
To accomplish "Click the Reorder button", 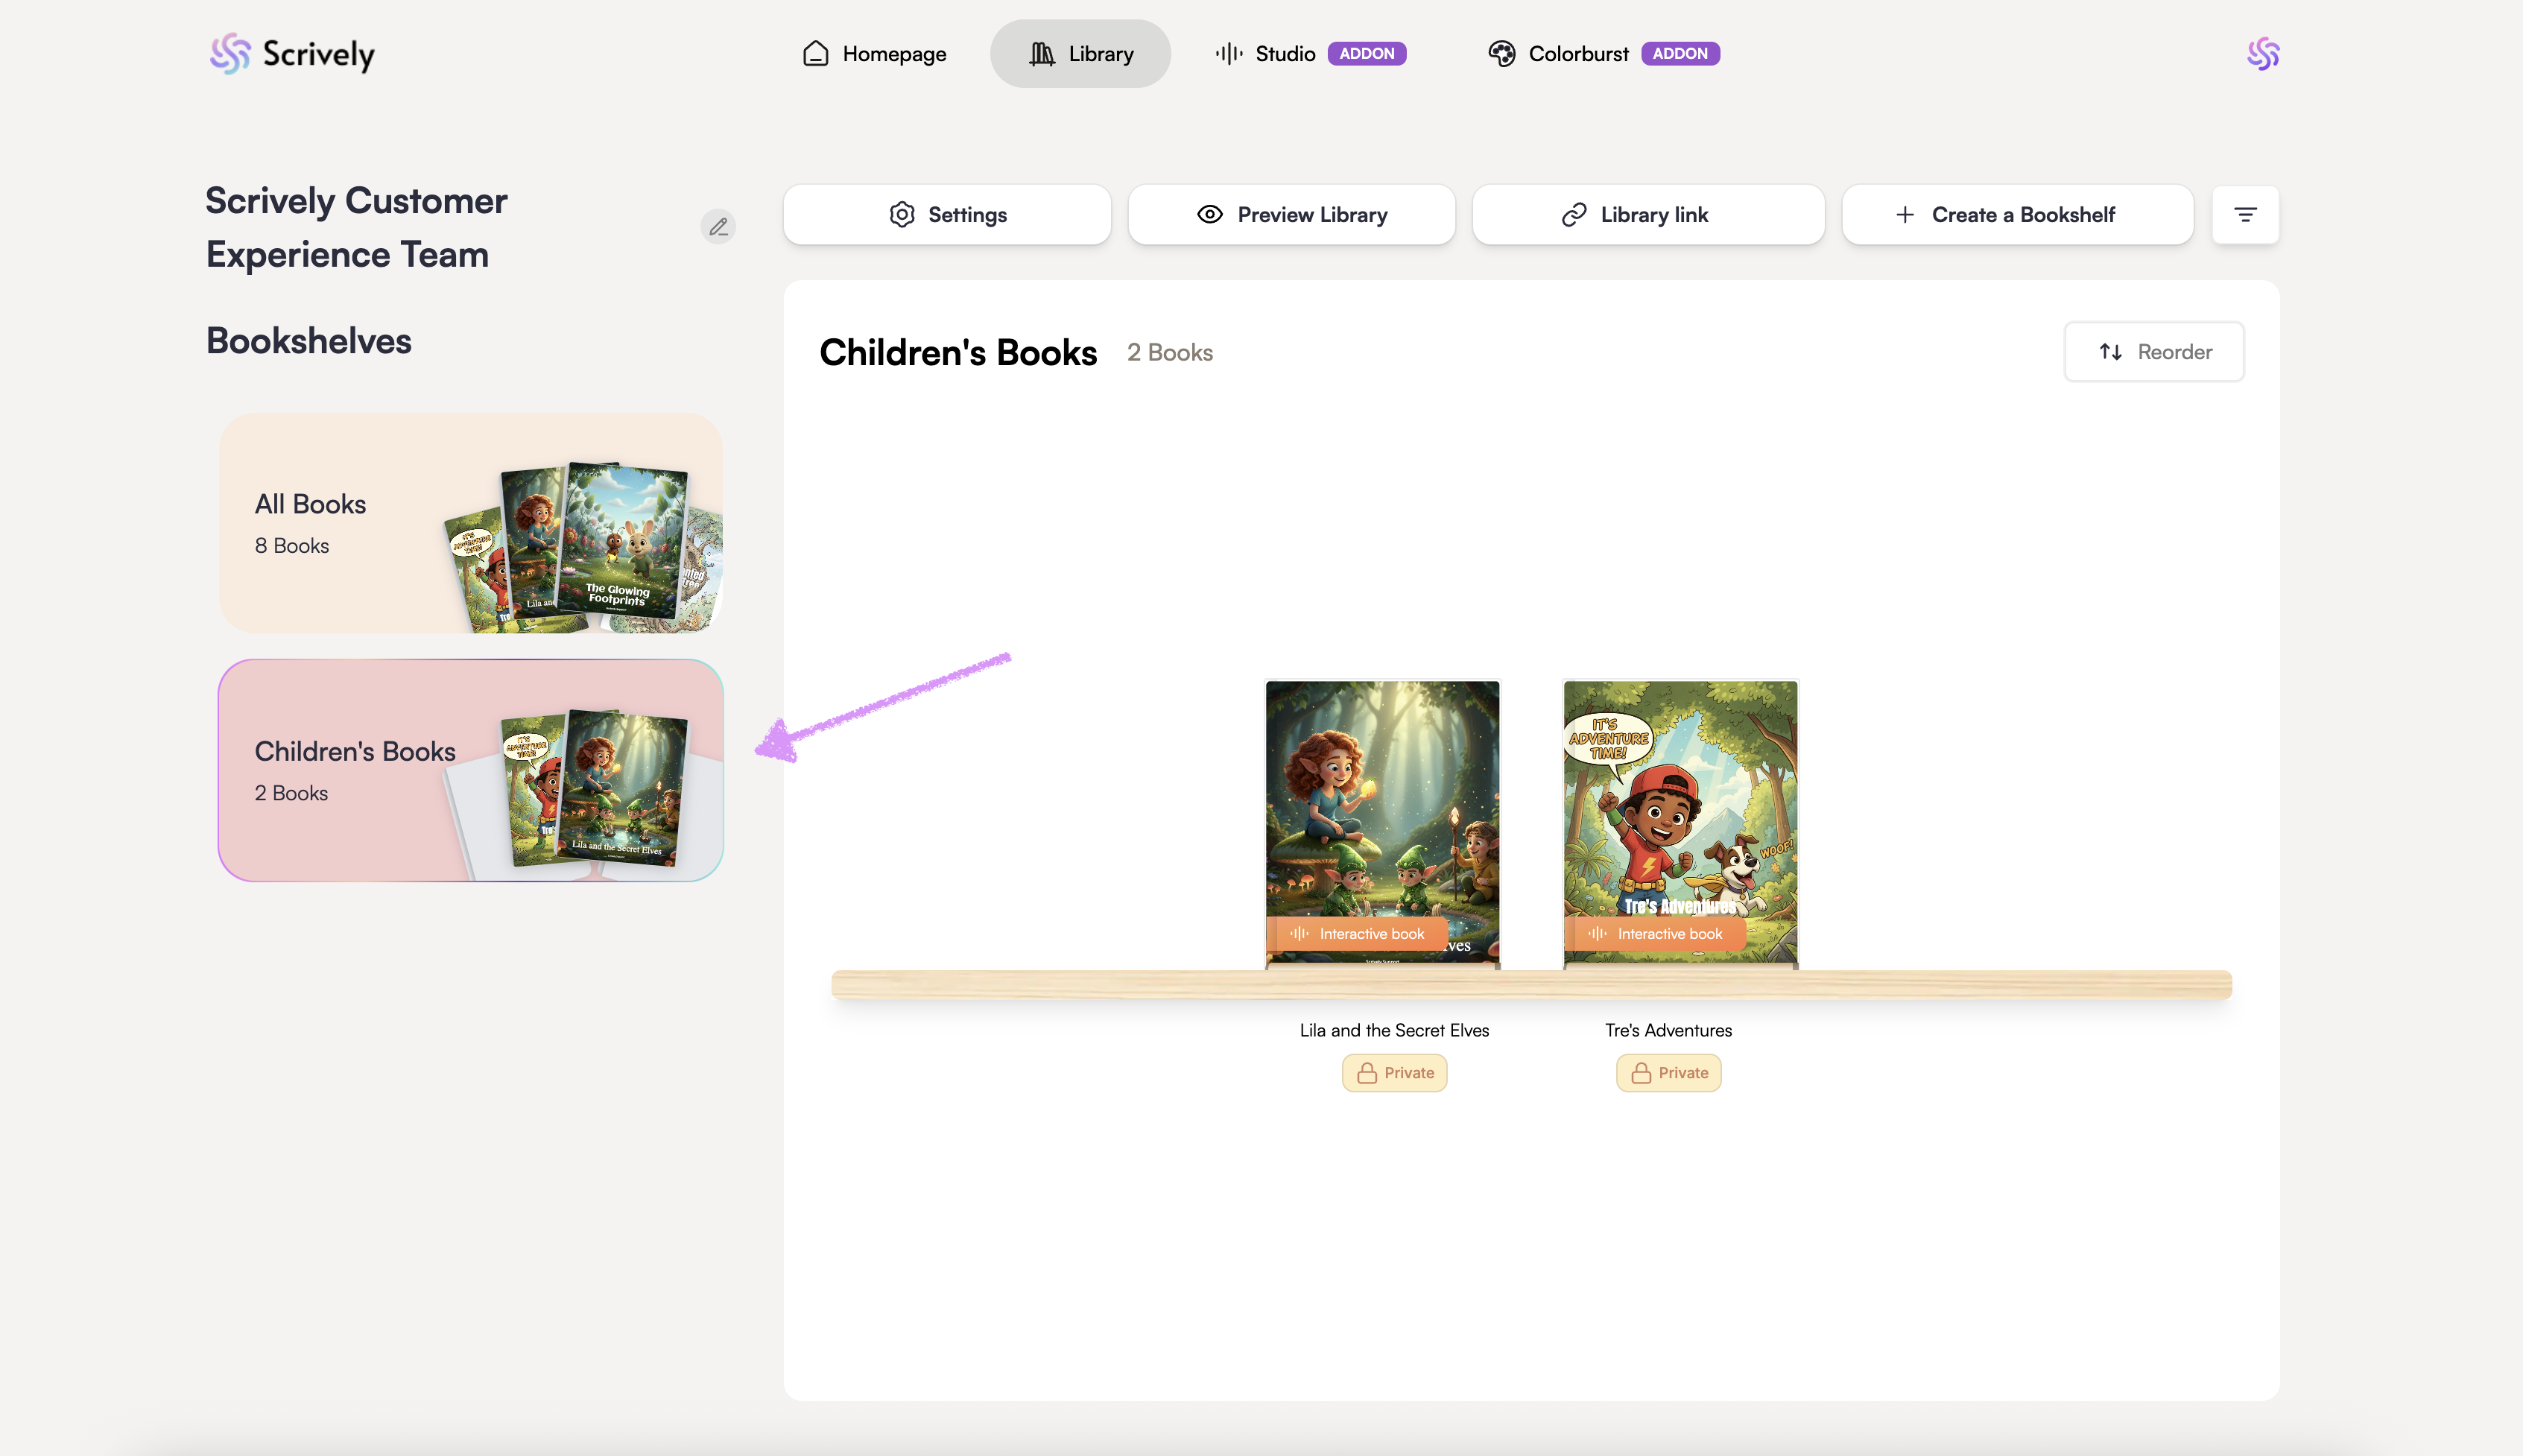I will [x=2154, y=352].
